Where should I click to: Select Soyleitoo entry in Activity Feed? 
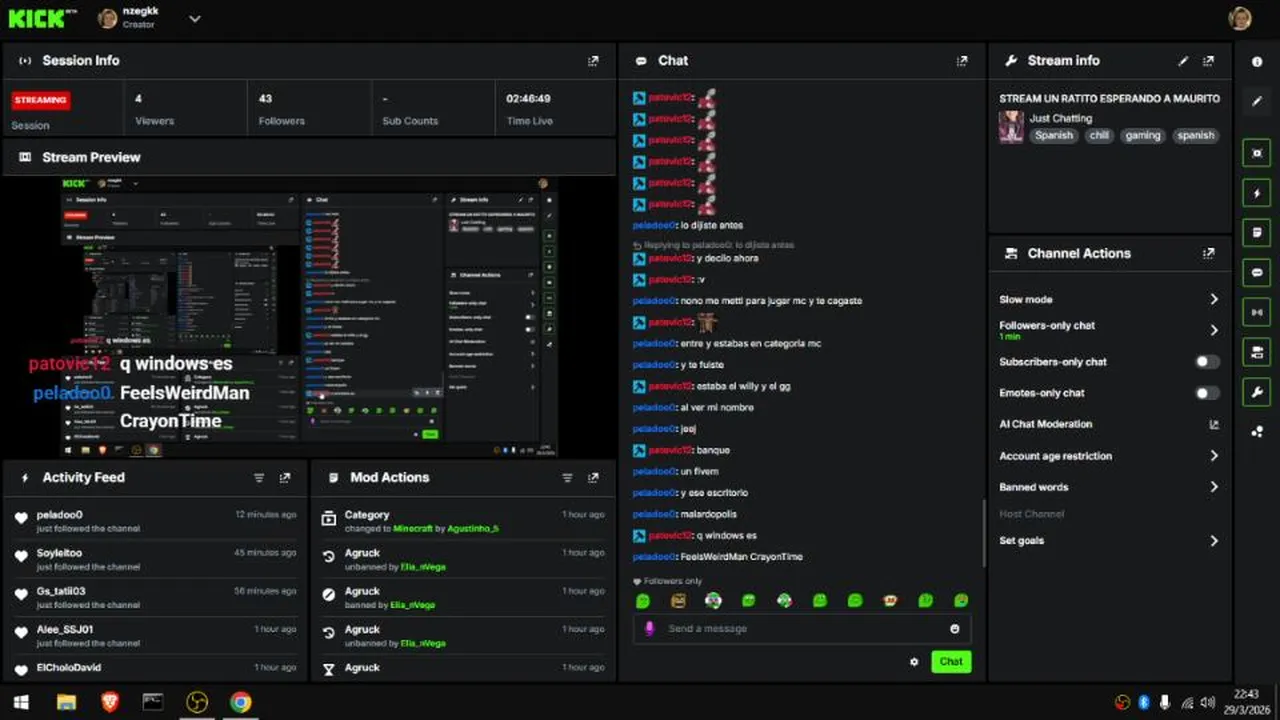(156, 559)
